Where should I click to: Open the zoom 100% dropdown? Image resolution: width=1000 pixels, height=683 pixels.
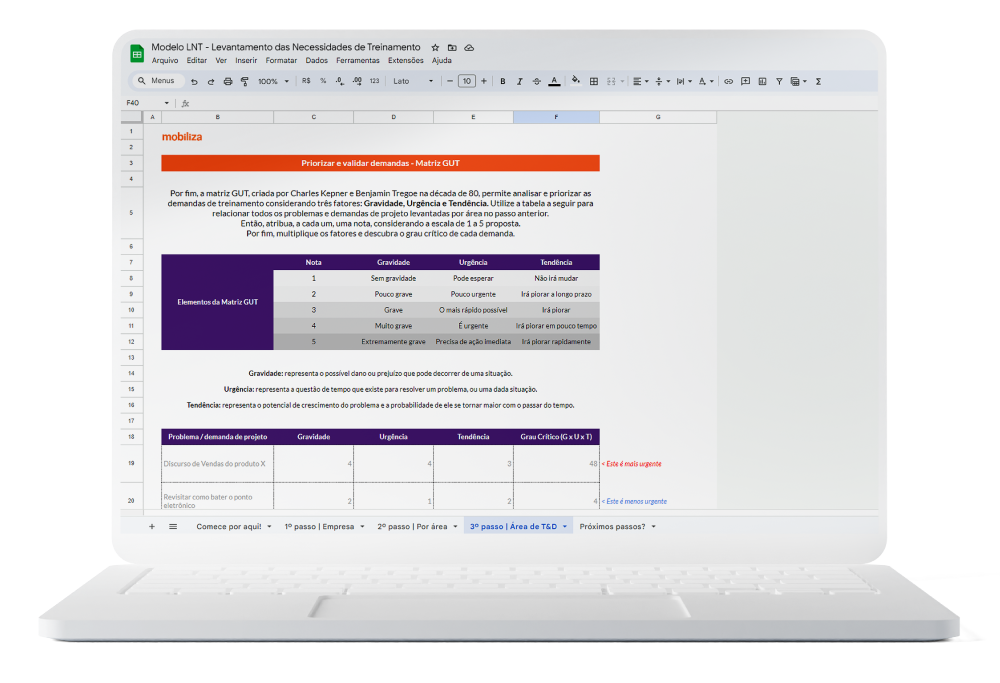click(x=273, y=82)
